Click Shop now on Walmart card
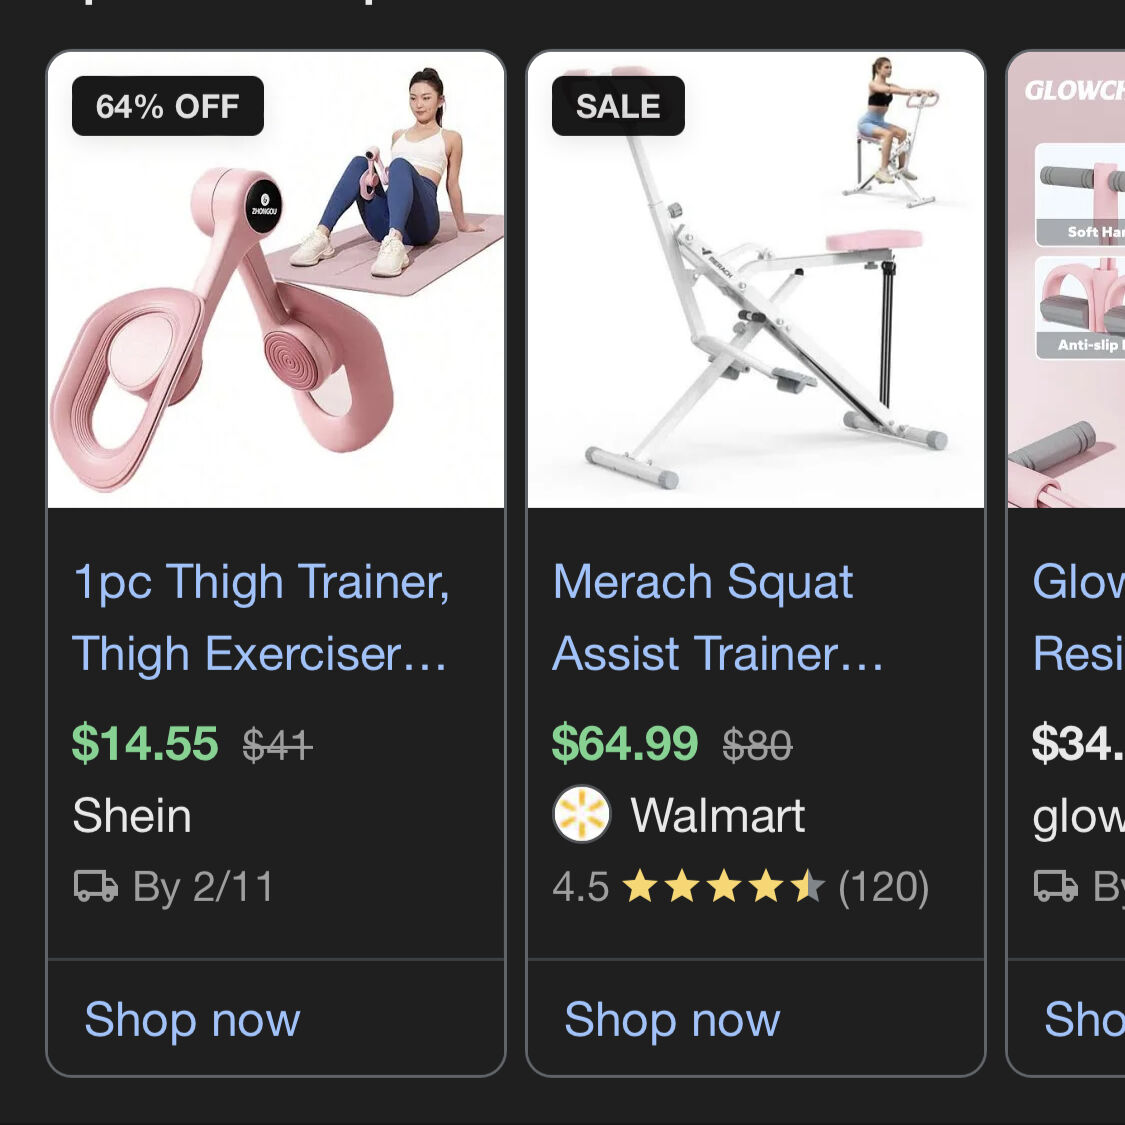 [x=672, y=1019]
